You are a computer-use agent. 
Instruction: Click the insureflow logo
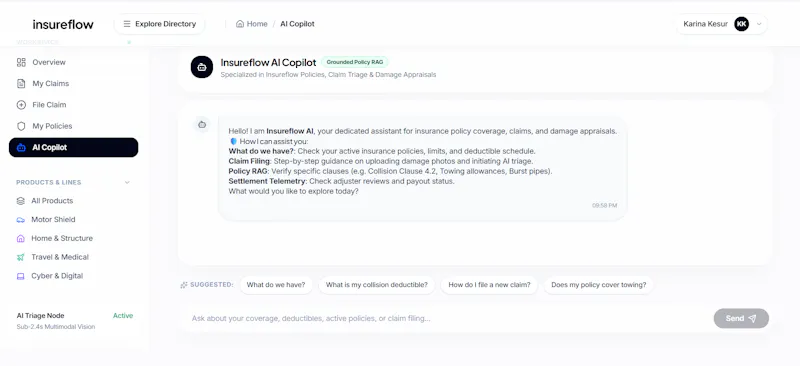(x=63, y=25)
